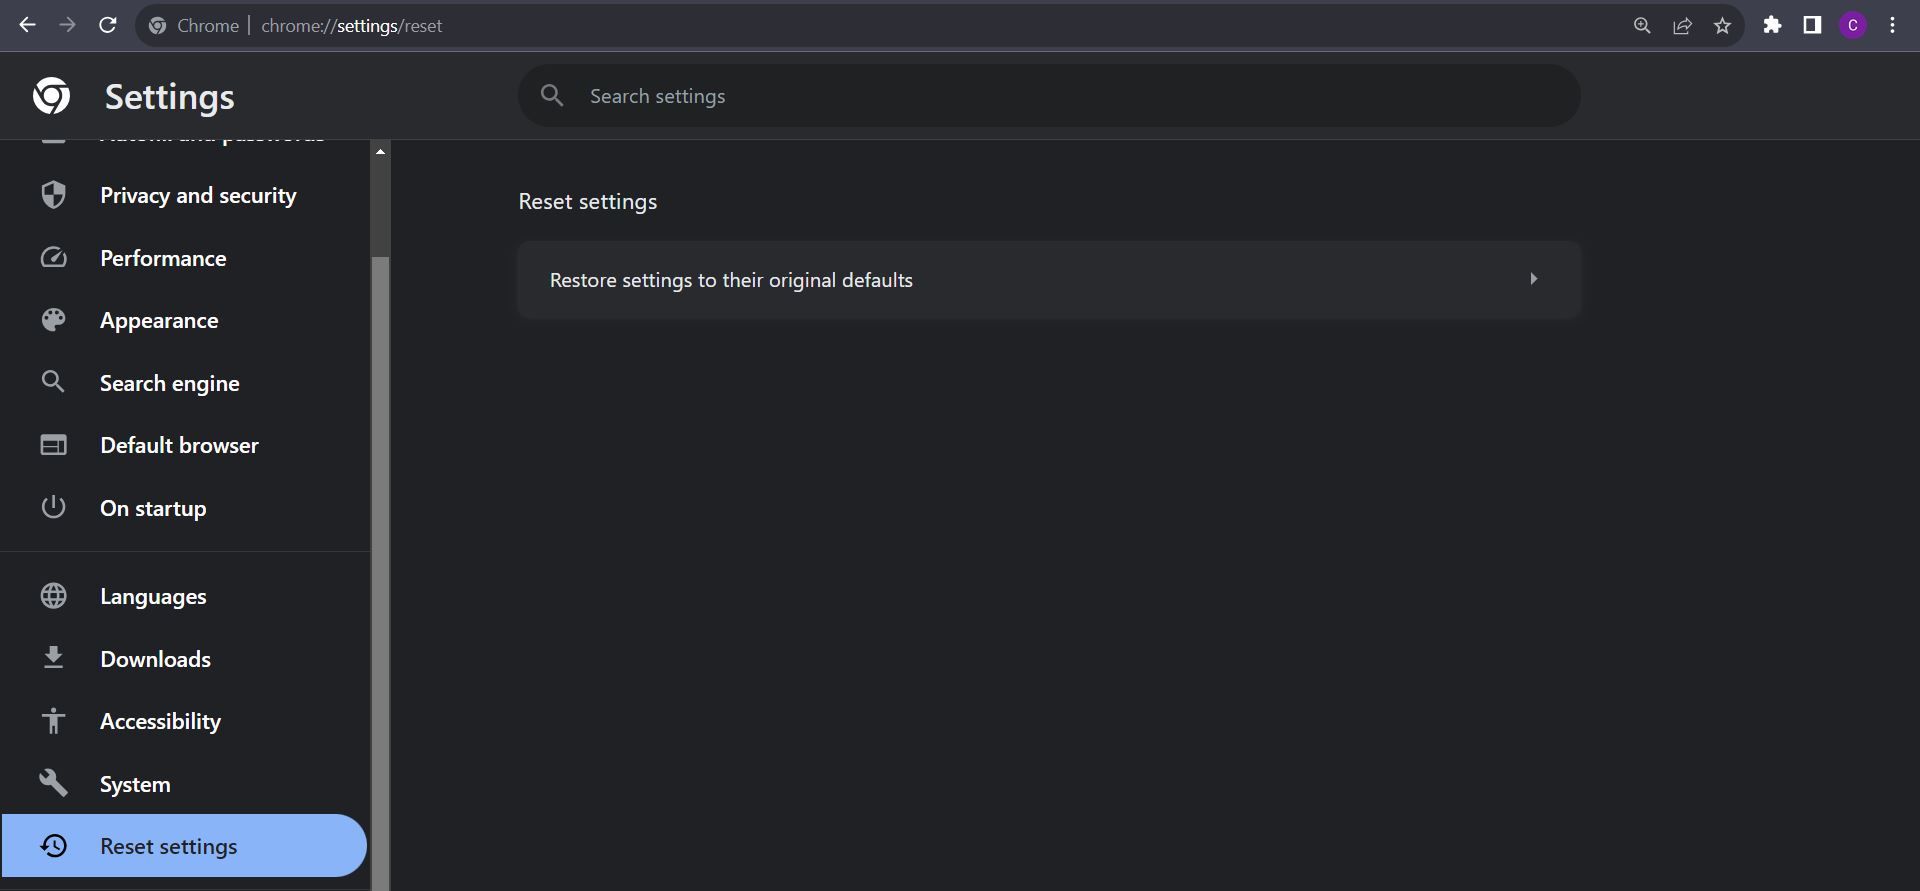Open zoom magnifier icon in address bar
The height and width of the screenshot is (891, 1920).
tap(1642, 26)
